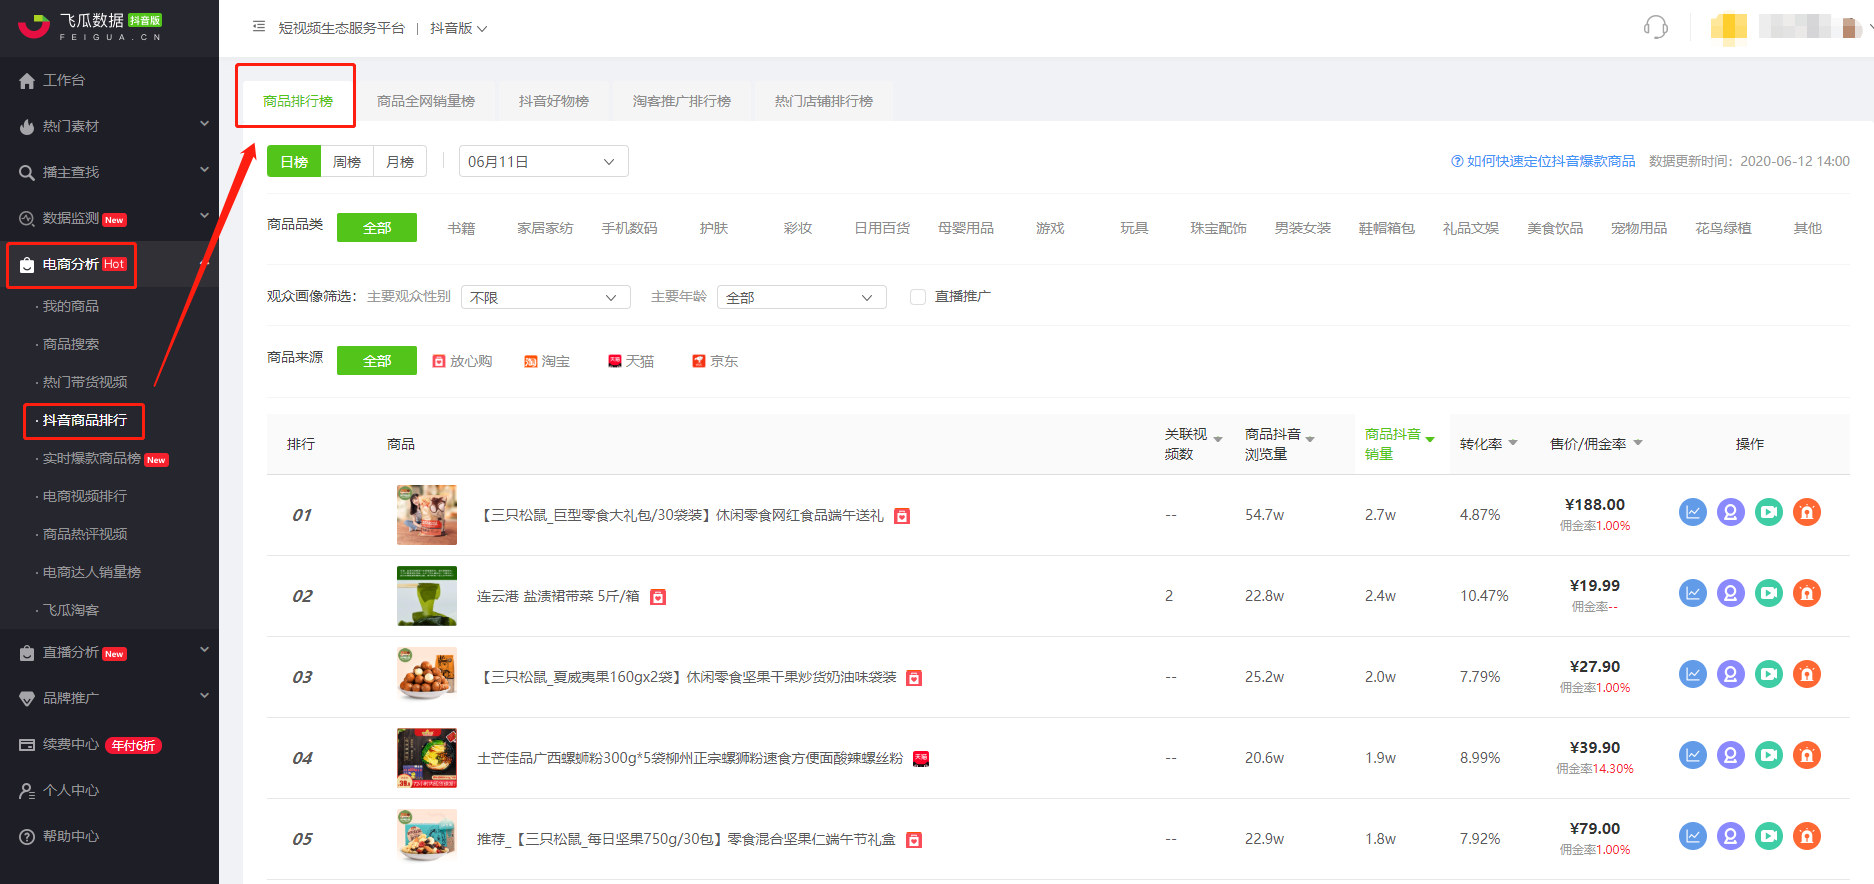Switch to the 商品全网销量榜 tab
Viewport: 1874px width, 884px height.
[426, 101]
